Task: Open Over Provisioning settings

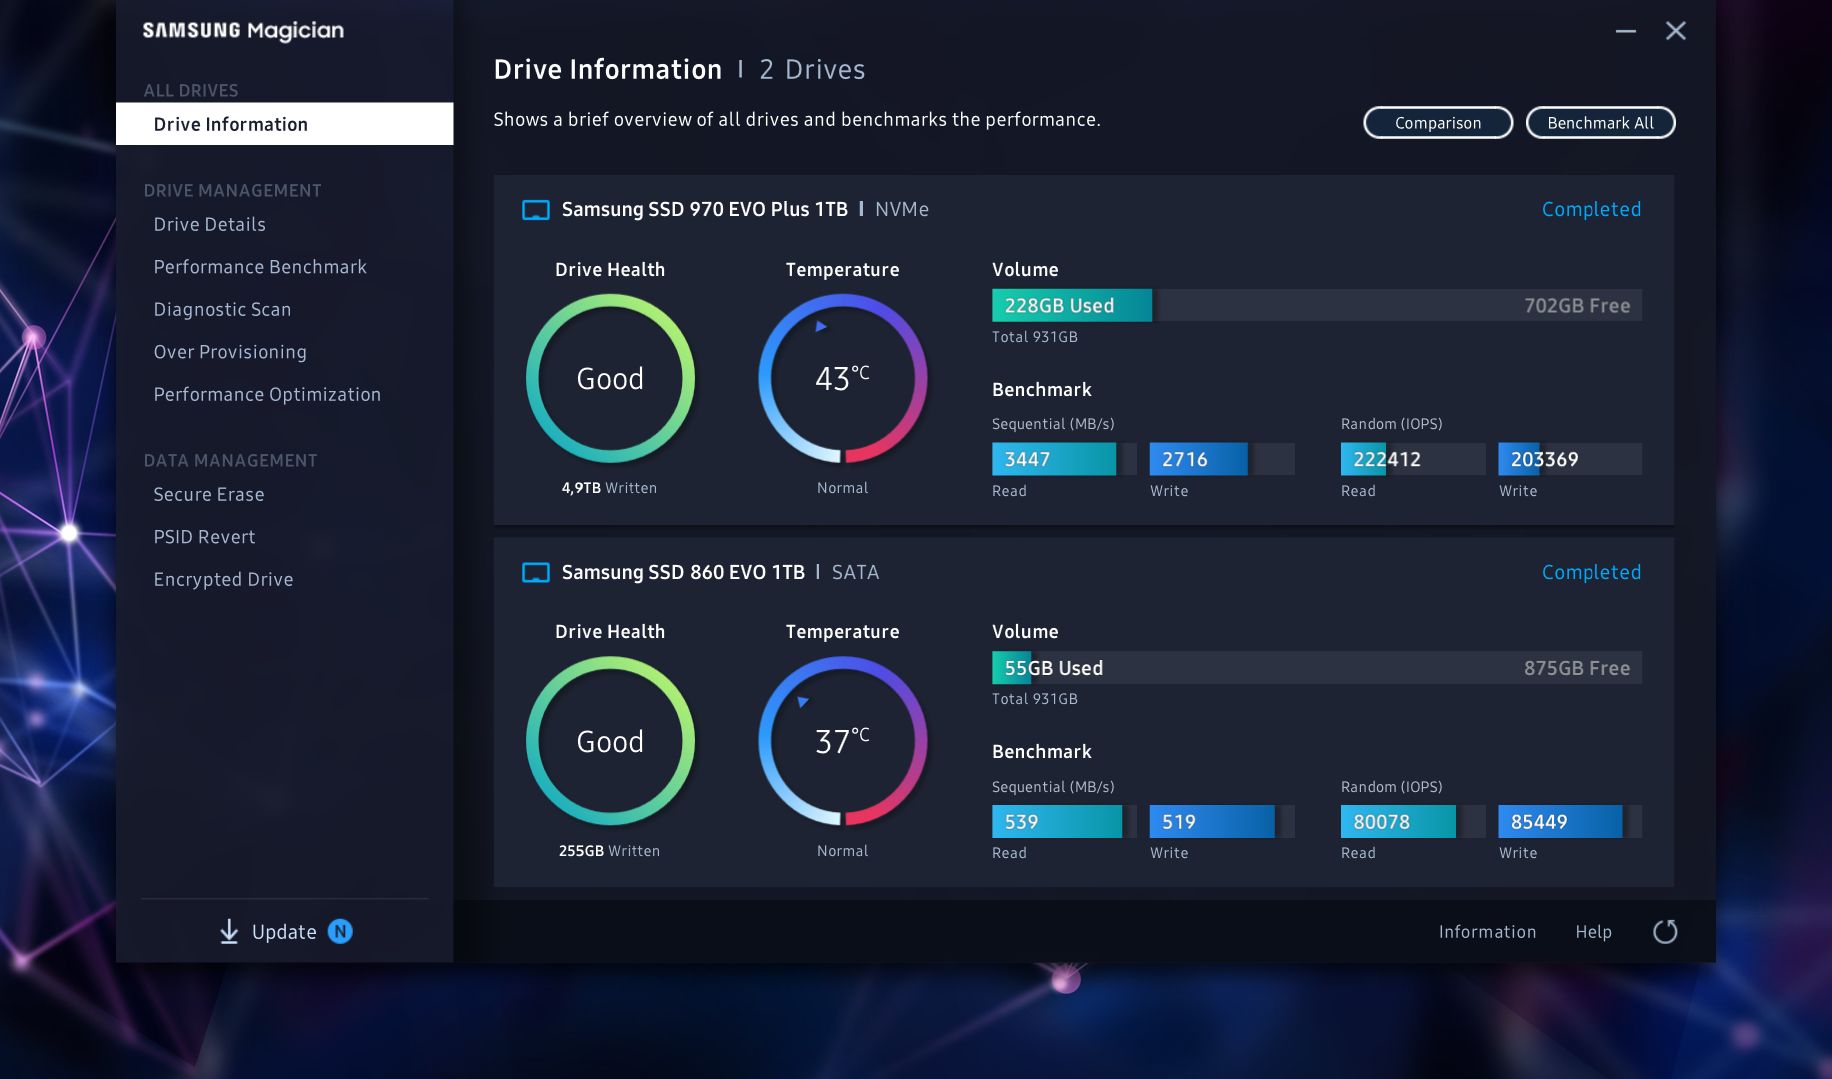Action: click(230, 352)
